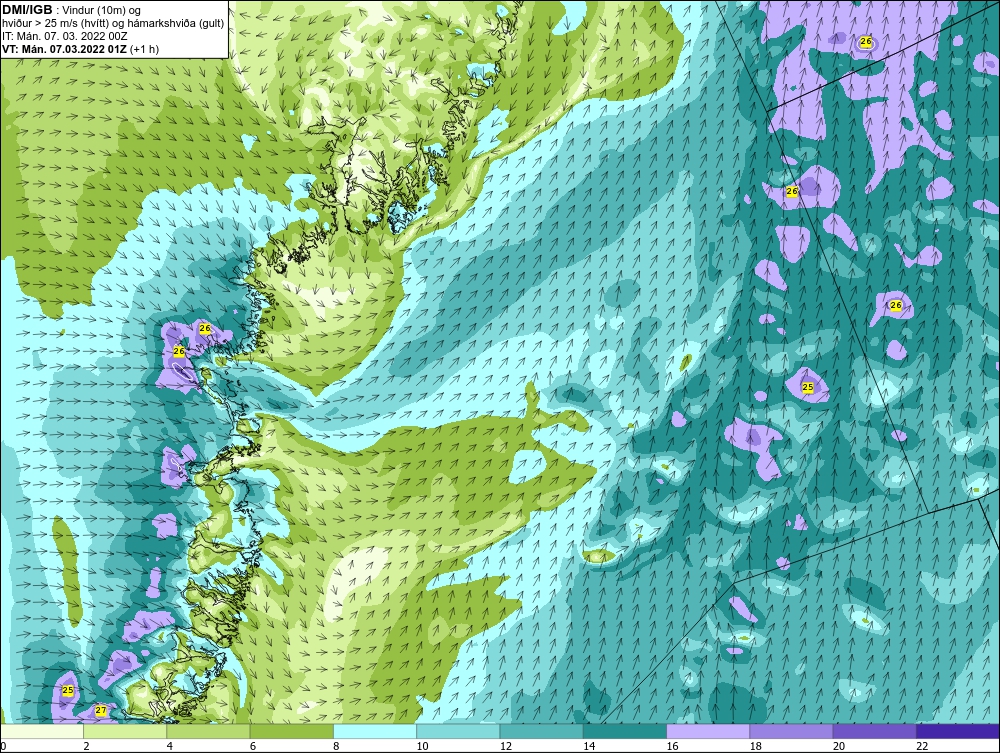
Task: Click the '16' tick label on the color scale
Action: [672, 747]
